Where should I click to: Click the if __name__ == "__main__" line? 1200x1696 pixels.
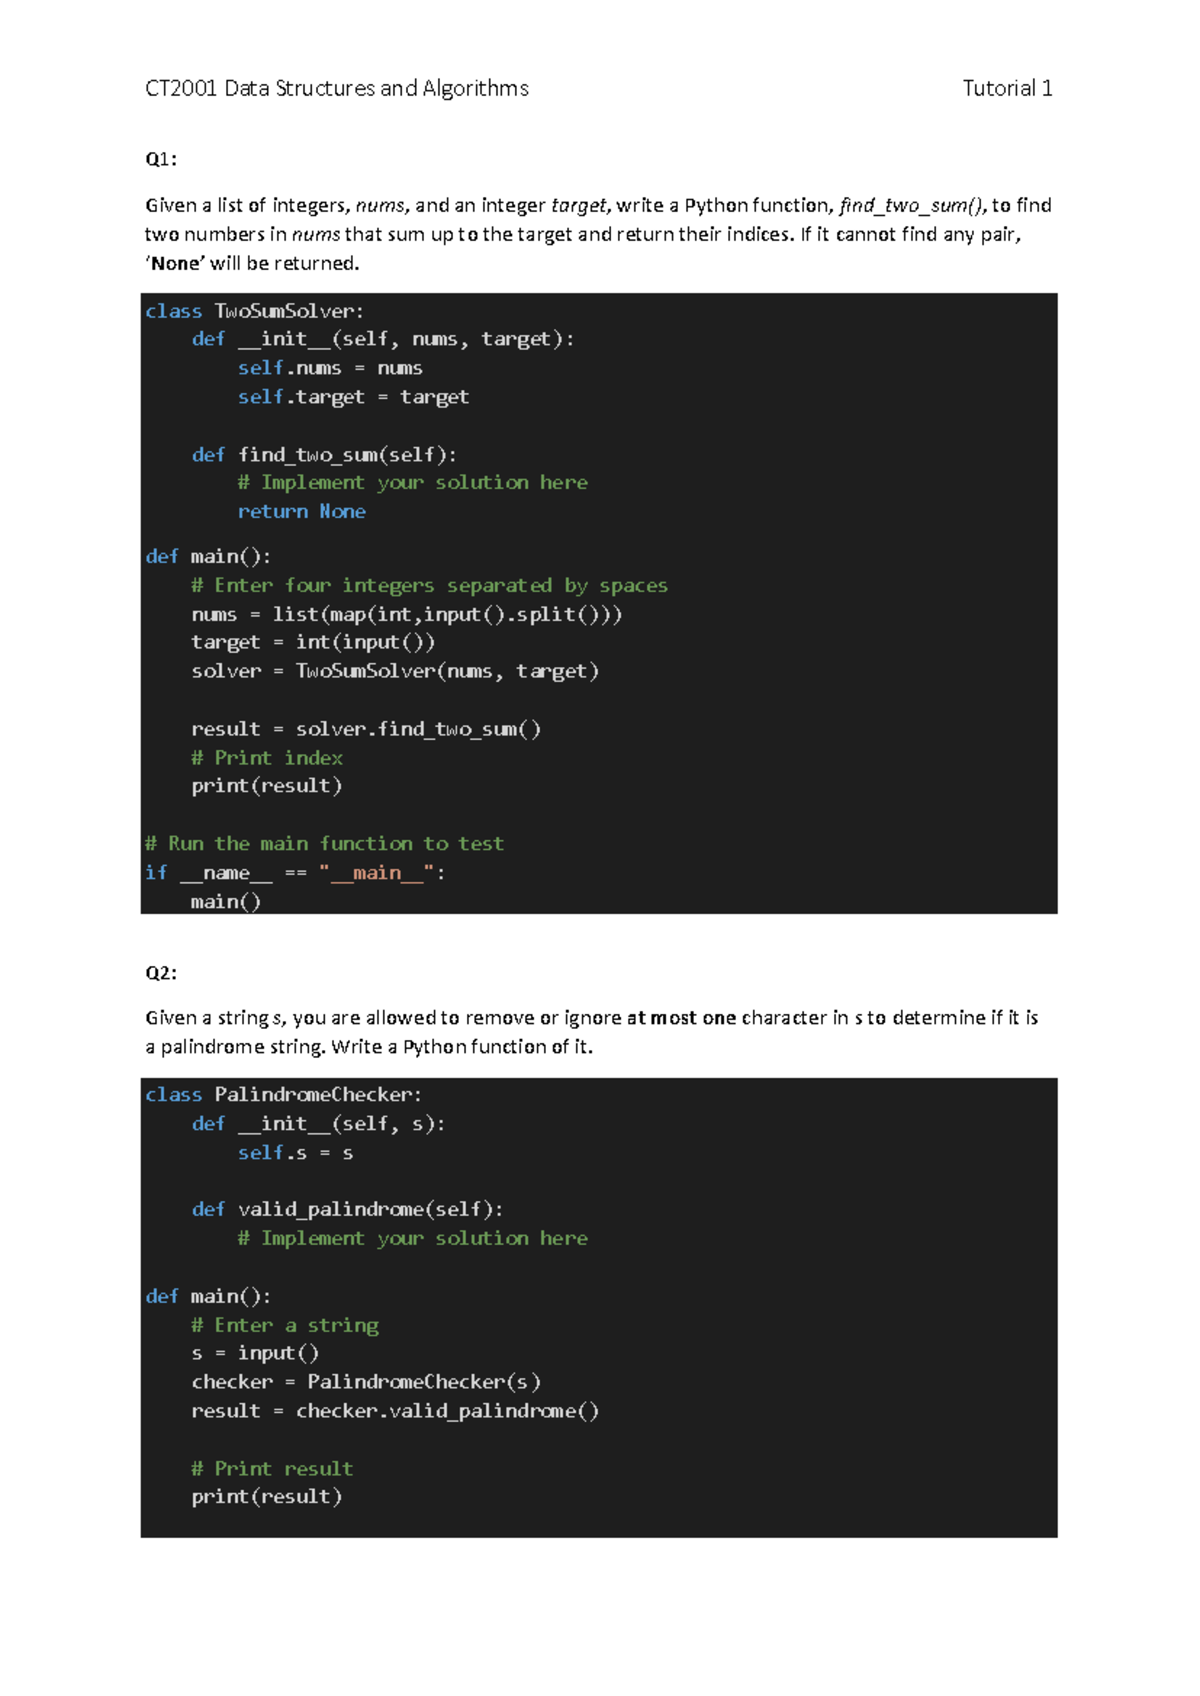coord(295,873)
